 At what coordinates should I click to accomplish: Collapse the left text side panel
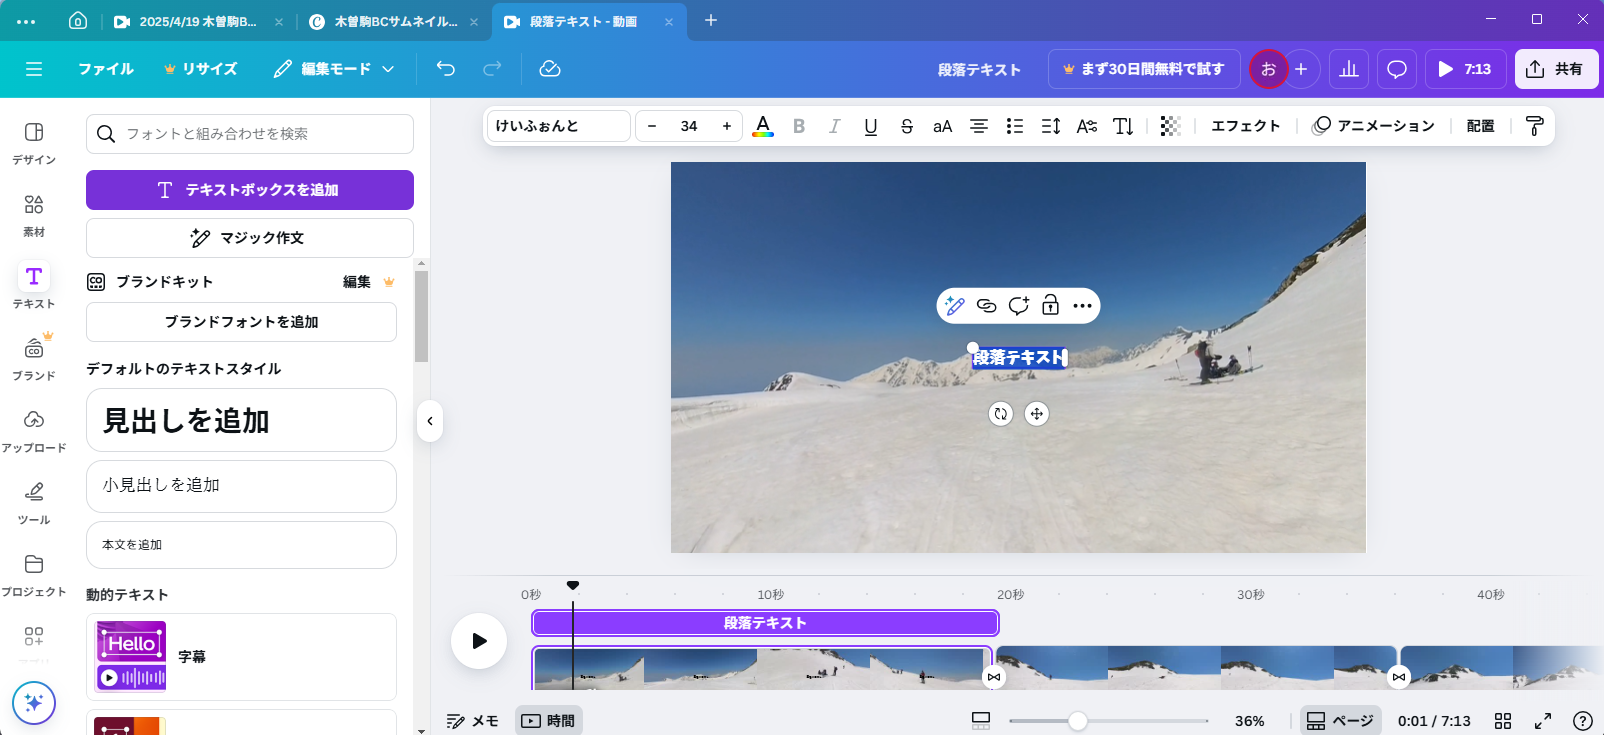(x=430, y=421)
